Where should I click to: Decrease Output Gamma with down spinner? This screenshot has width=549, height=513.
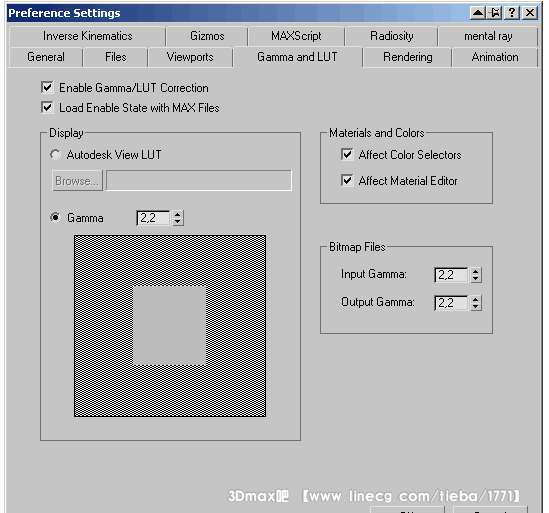coord(475,307)
